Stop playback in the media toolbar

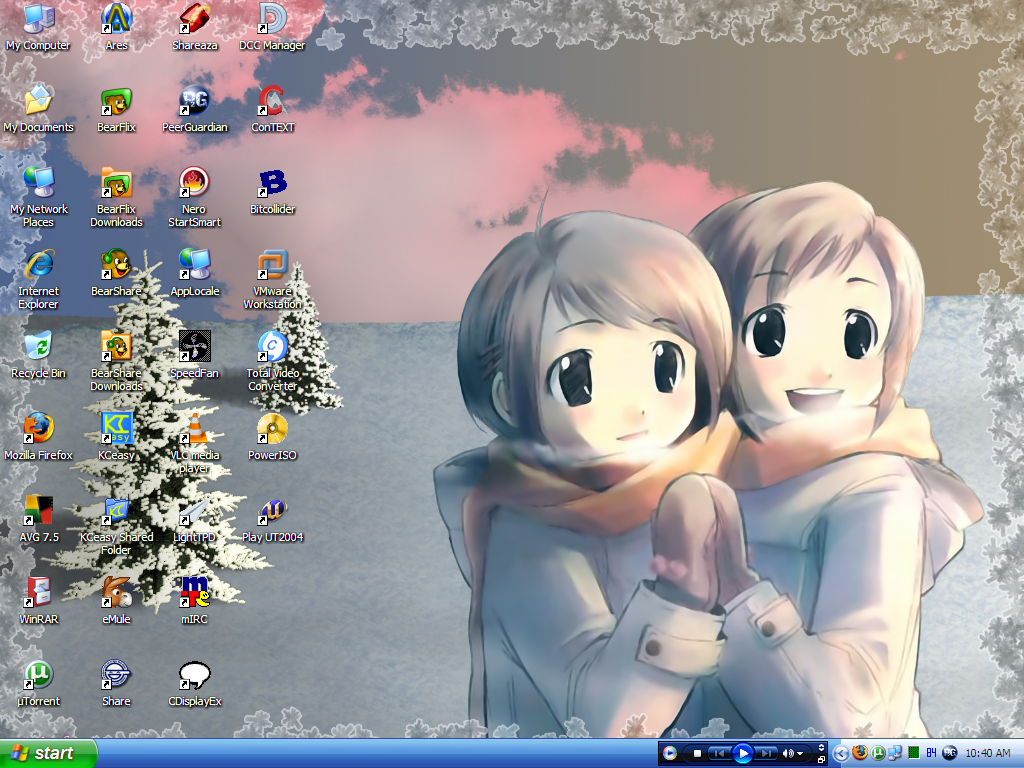pos(697,754)
